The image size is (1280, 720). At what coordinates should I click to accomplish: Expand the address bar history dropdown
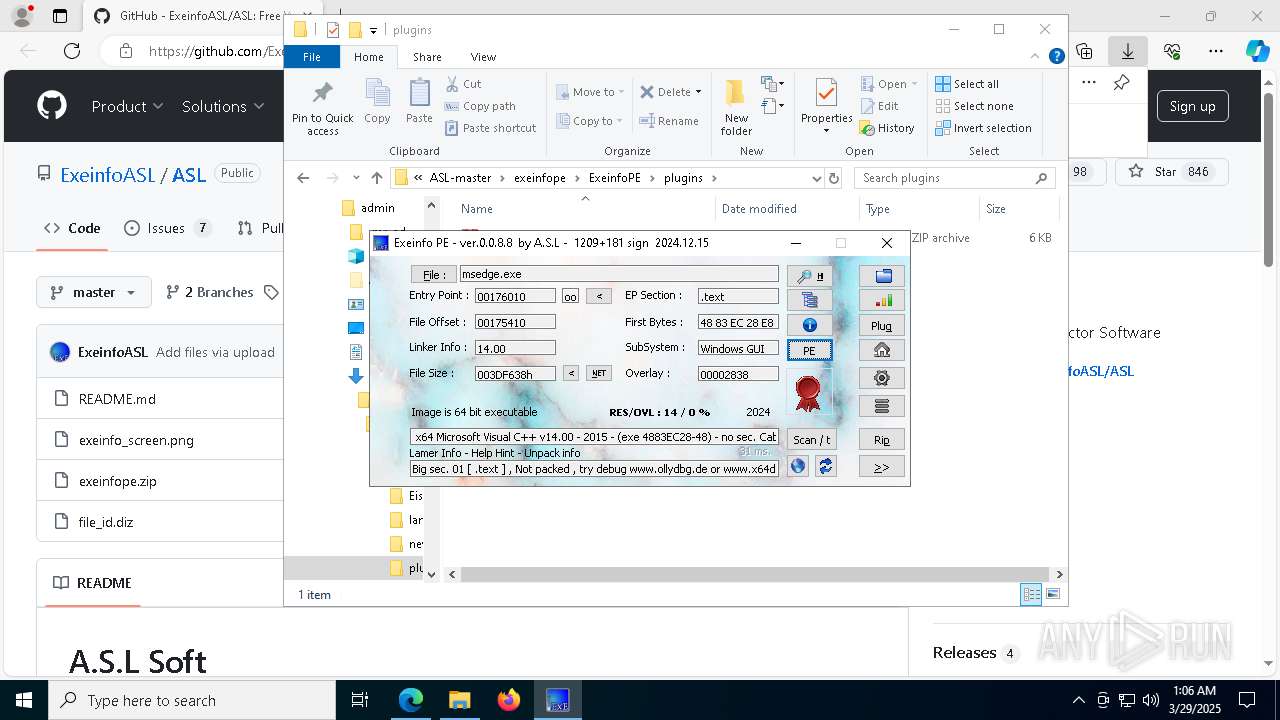(817, 178)
